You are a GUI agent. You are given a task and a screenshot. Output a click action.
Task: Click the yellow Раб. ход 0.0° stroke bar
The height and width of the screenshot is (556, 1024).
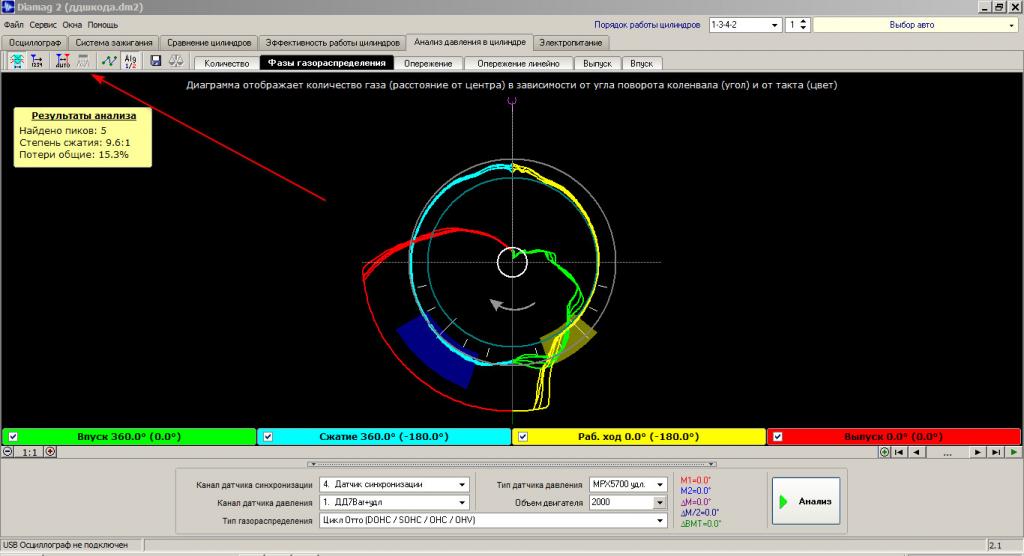(x=639, y=436)
